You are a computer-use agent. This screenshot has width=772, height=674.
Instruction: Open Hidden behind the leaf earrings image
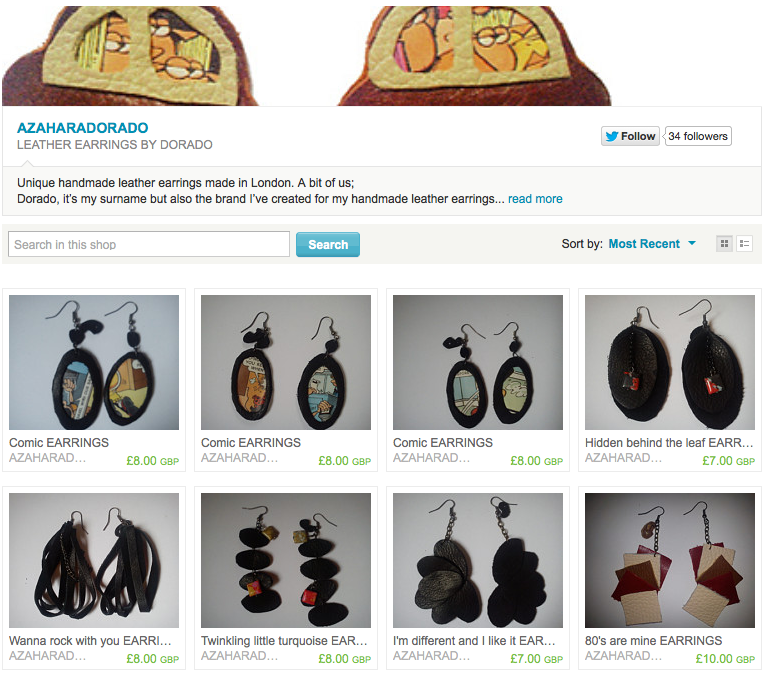pos(670,362)
